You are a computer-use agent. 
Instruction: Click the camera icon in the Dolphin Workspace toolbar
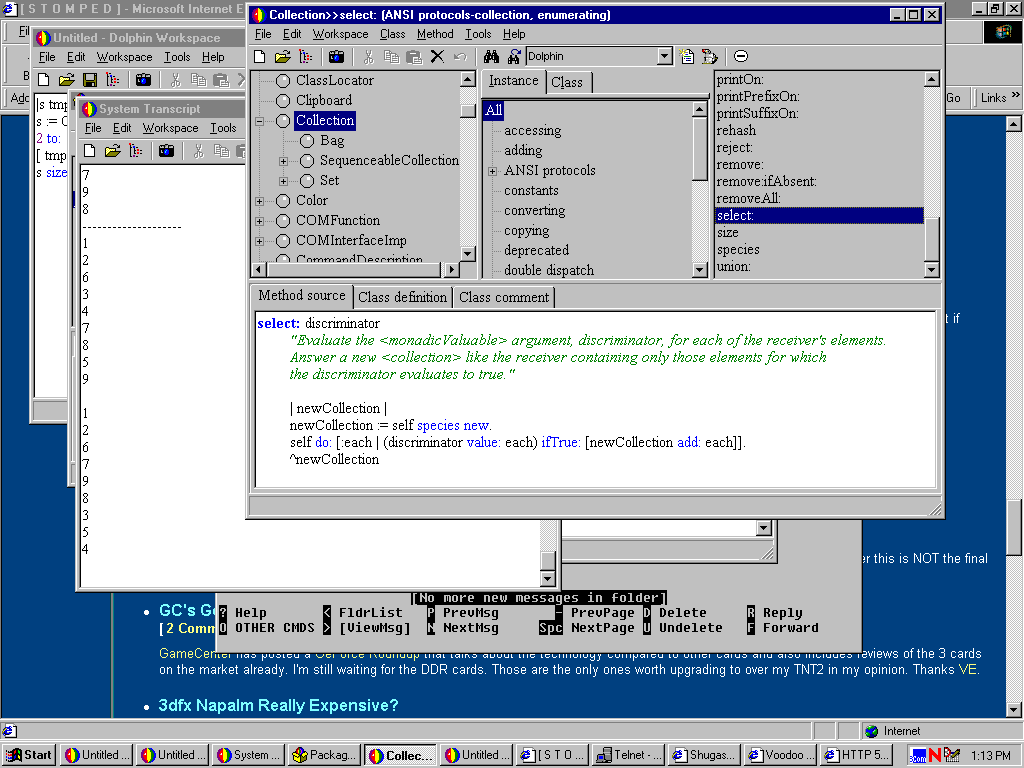[143, 80]
